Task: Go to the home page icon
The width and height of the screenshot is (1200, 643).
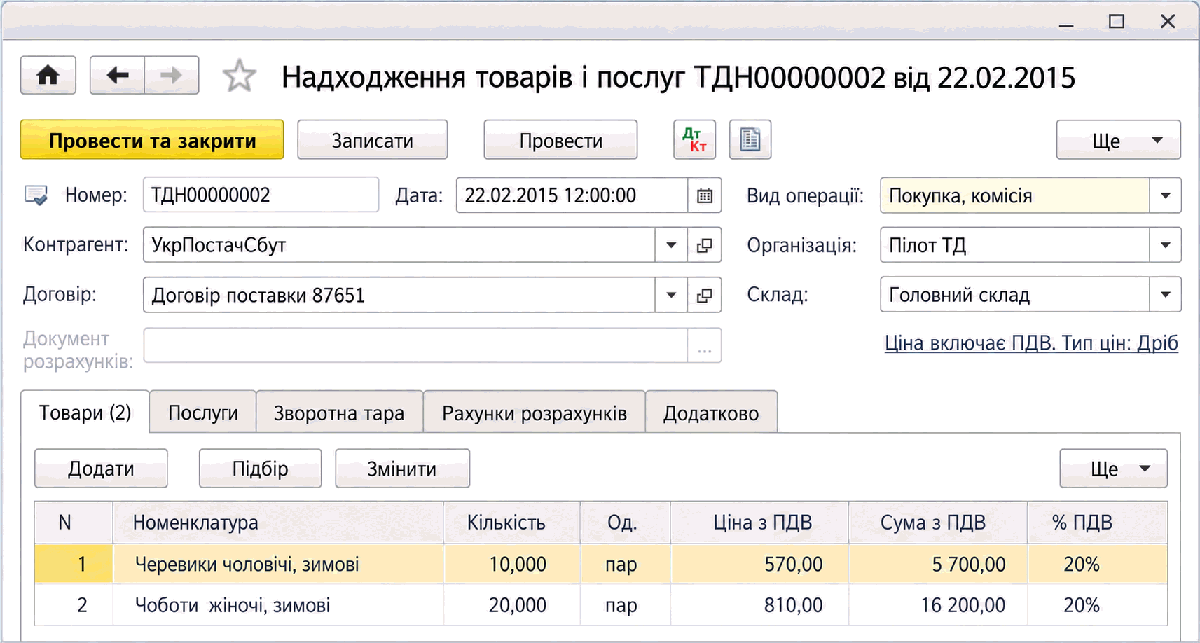Action: coord(48,76)
